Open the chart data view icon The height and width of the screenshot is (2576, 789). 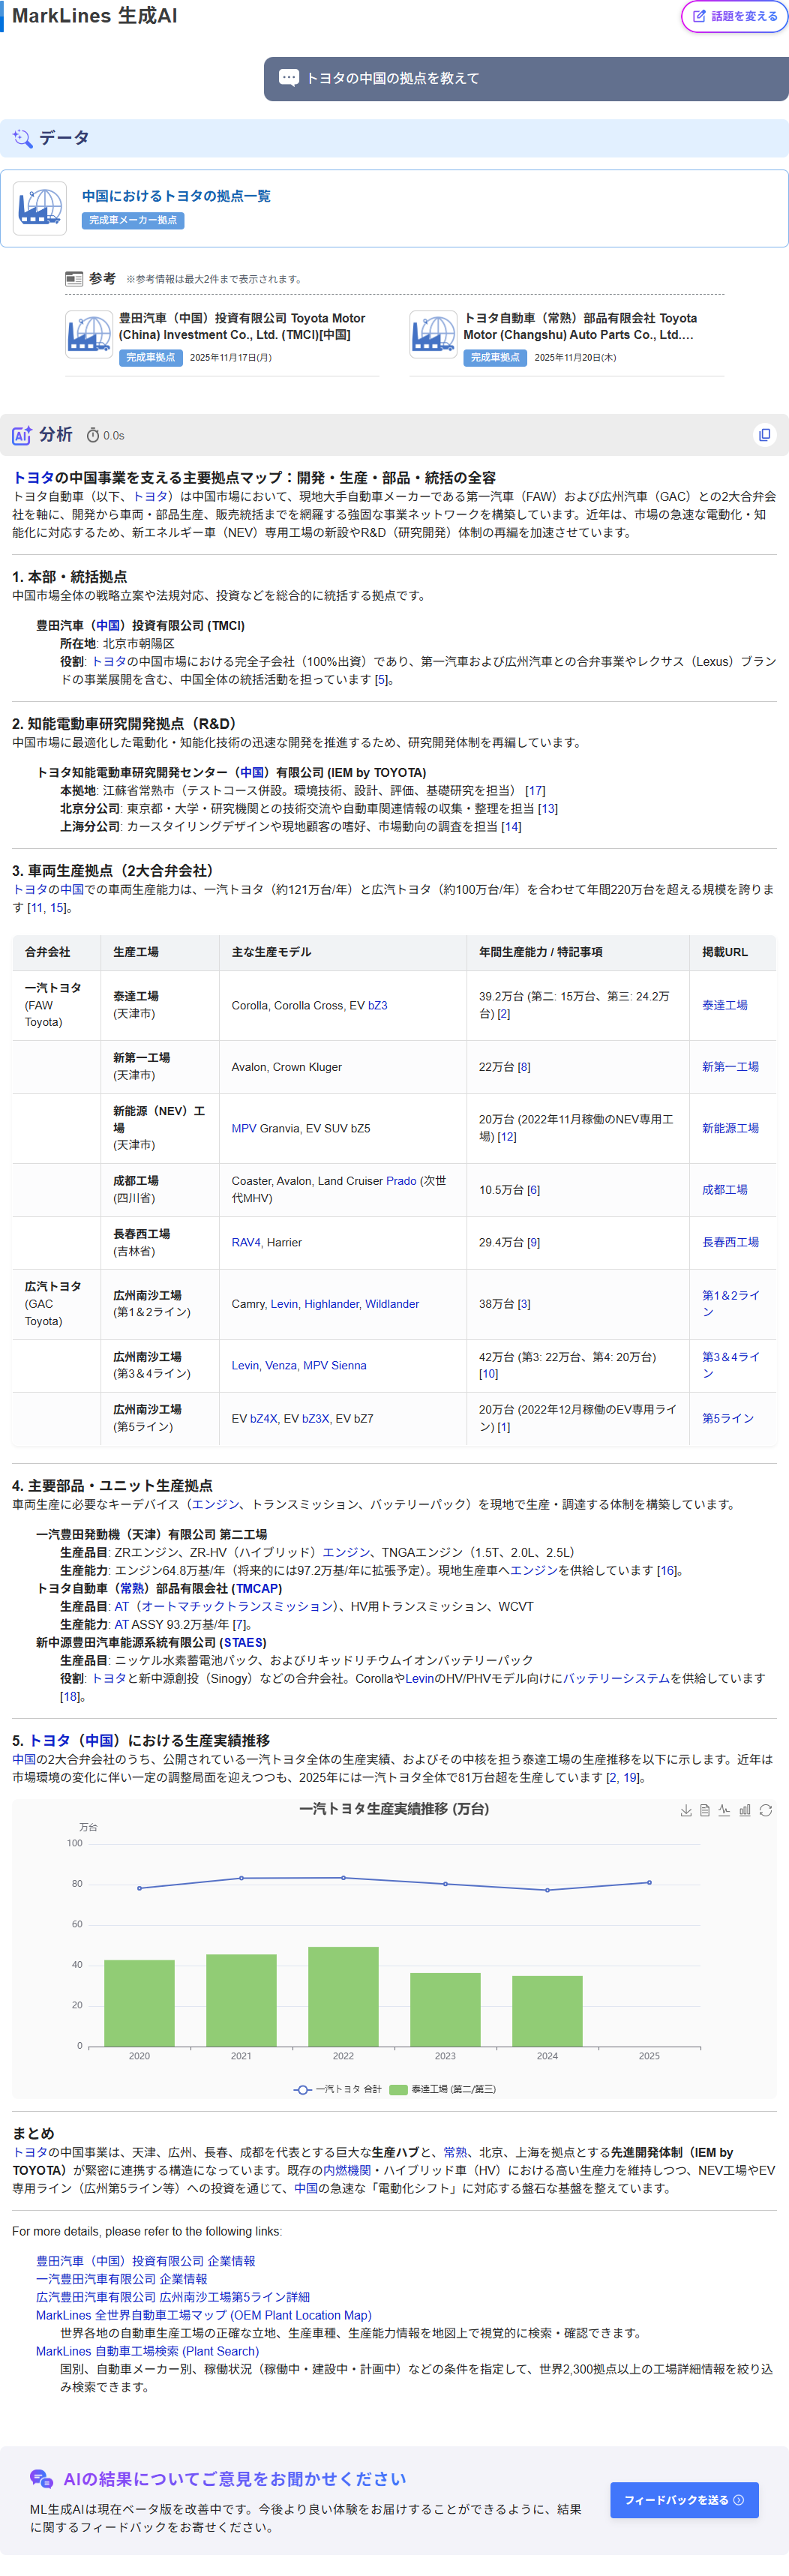(x=705, y=1810)
